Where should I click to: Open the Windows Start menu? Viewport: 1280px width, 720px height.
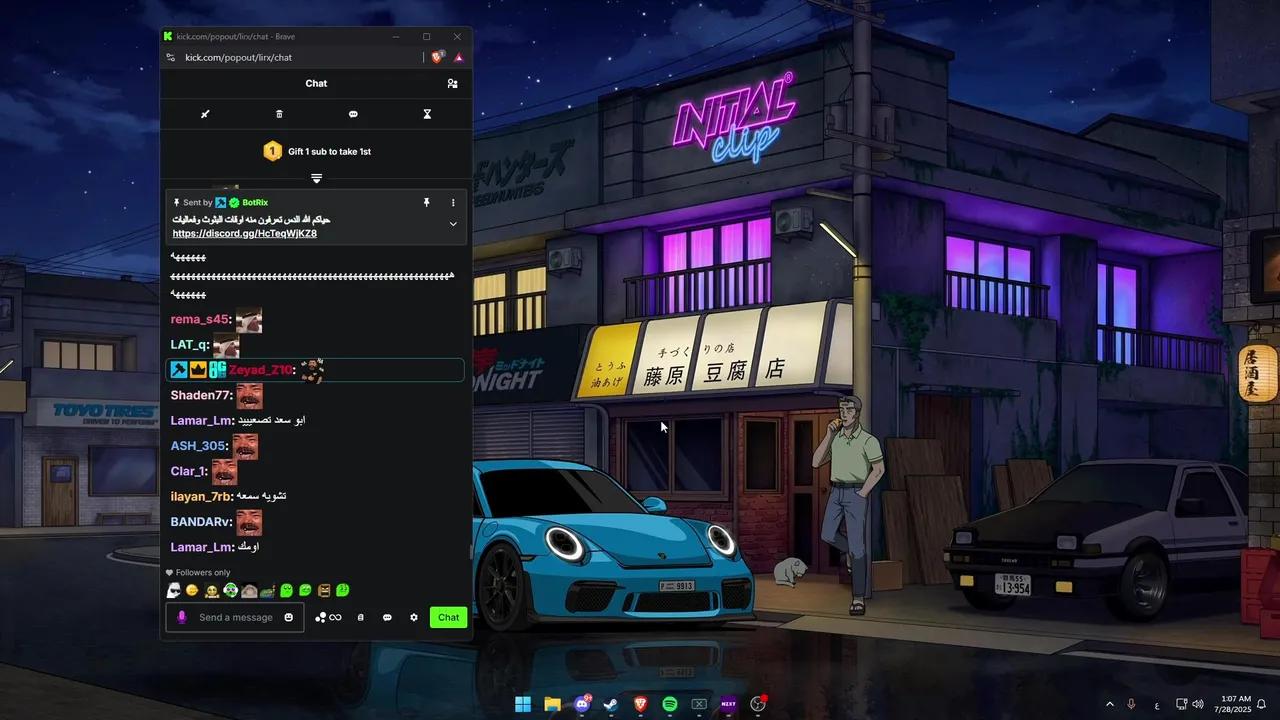pyautogui.click(x=523, y=704)
